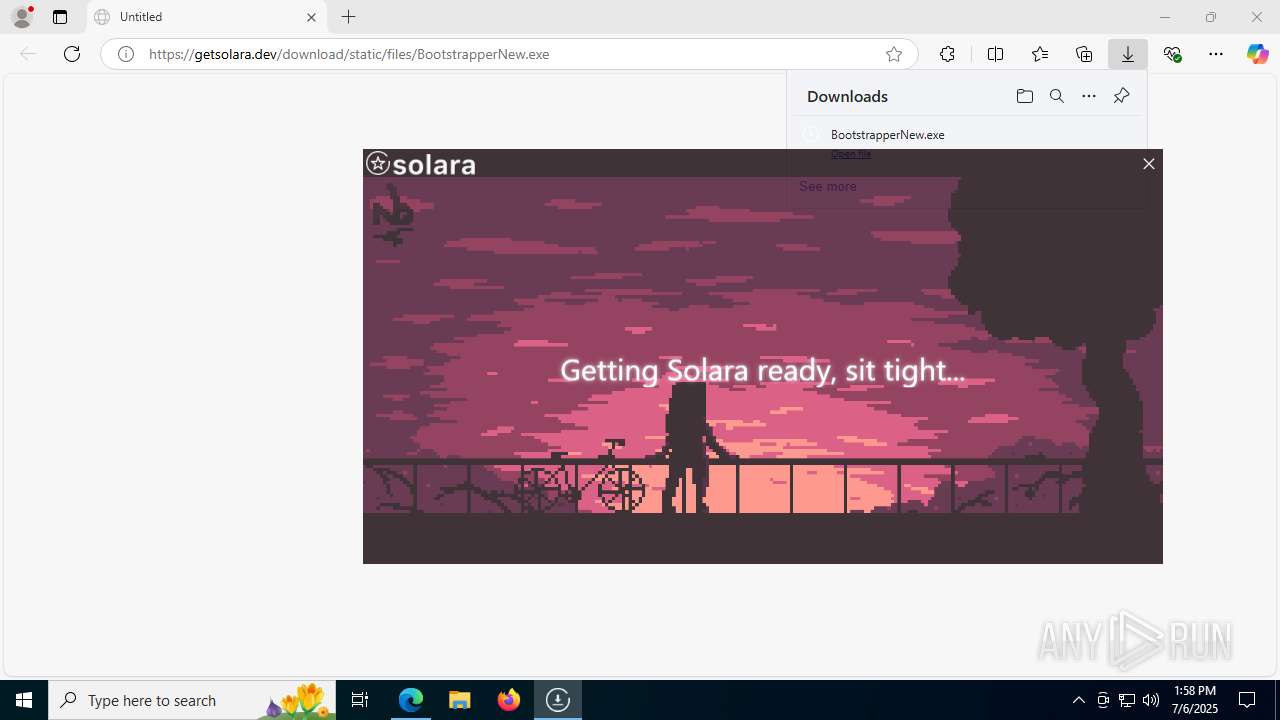Click the taskbar search box
This screenshot has height=720, width=1280.
(x=192, y=700)
